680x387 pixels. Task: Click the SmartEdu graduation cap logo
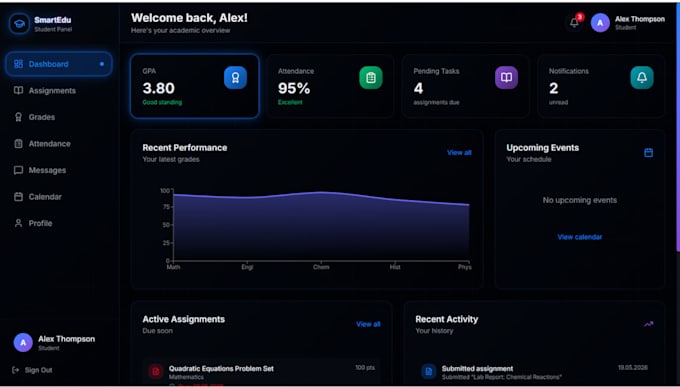(19, 23)
